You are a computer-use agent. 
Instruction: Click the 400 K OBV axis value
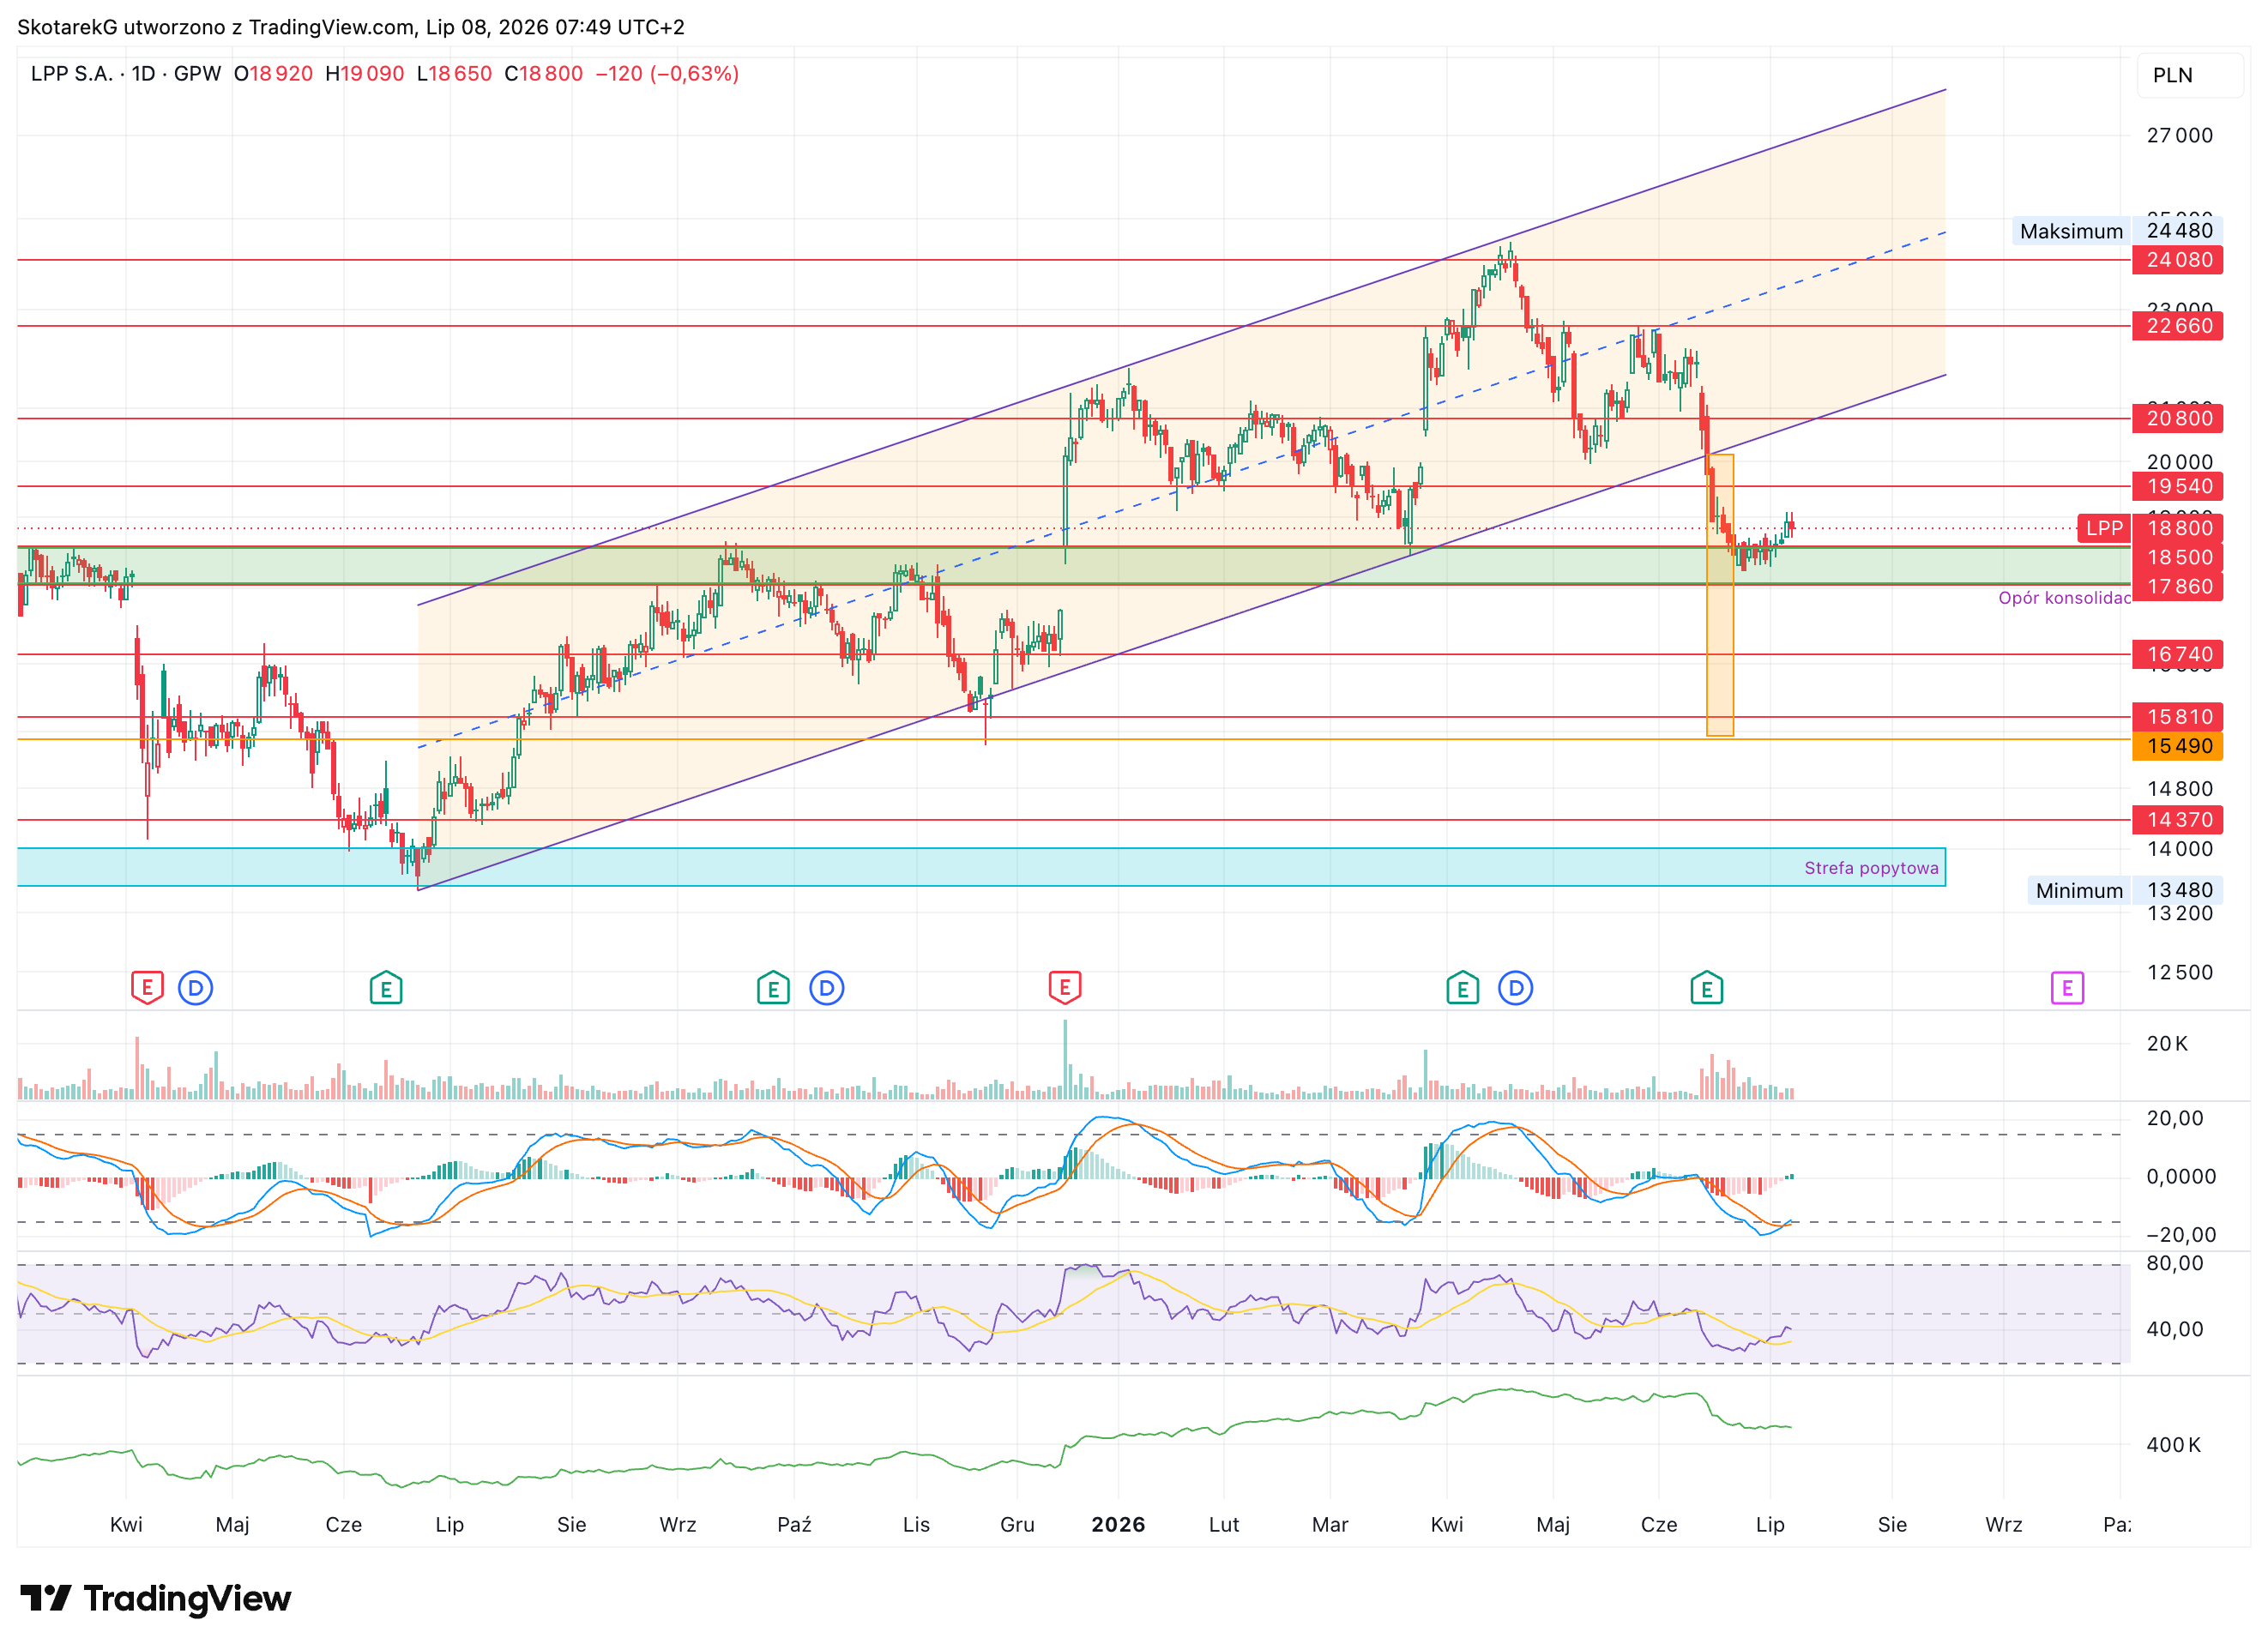(x=2173, y=1444)
